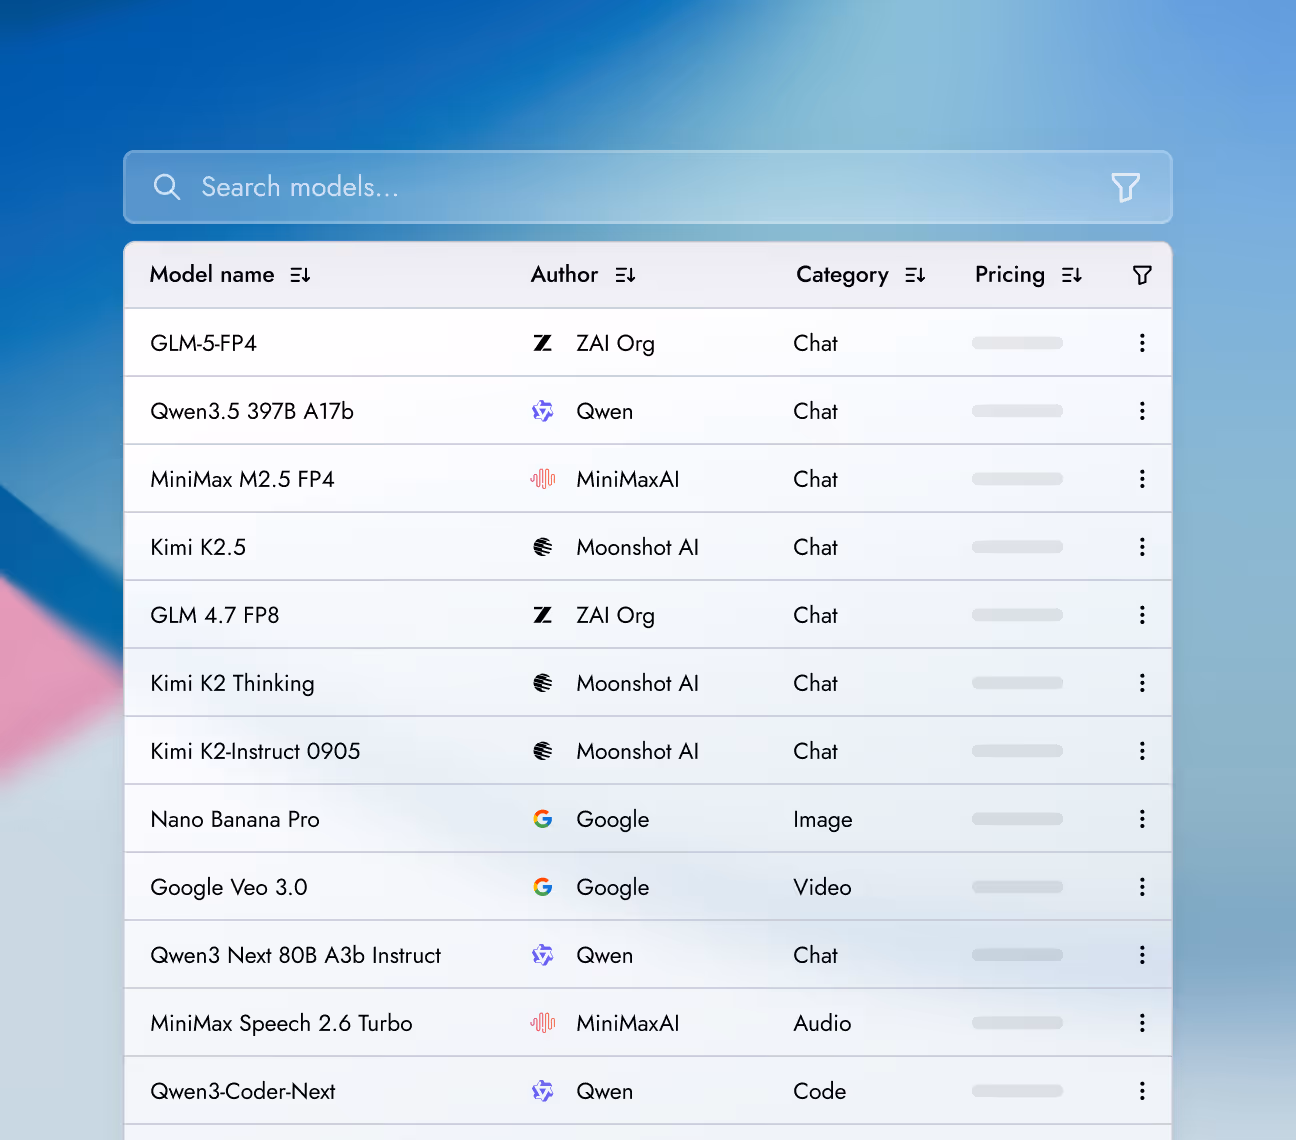Open the filter icon in the search bar
Screen dimensions: 1296x1140
point(1126,187)
